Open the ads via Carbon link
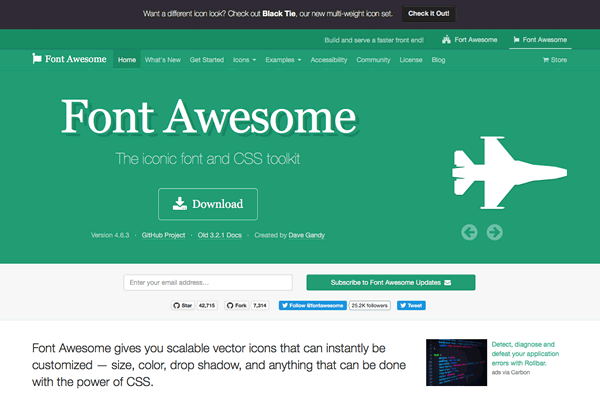This screenshot has height=400, width=600. coord(510,372)
